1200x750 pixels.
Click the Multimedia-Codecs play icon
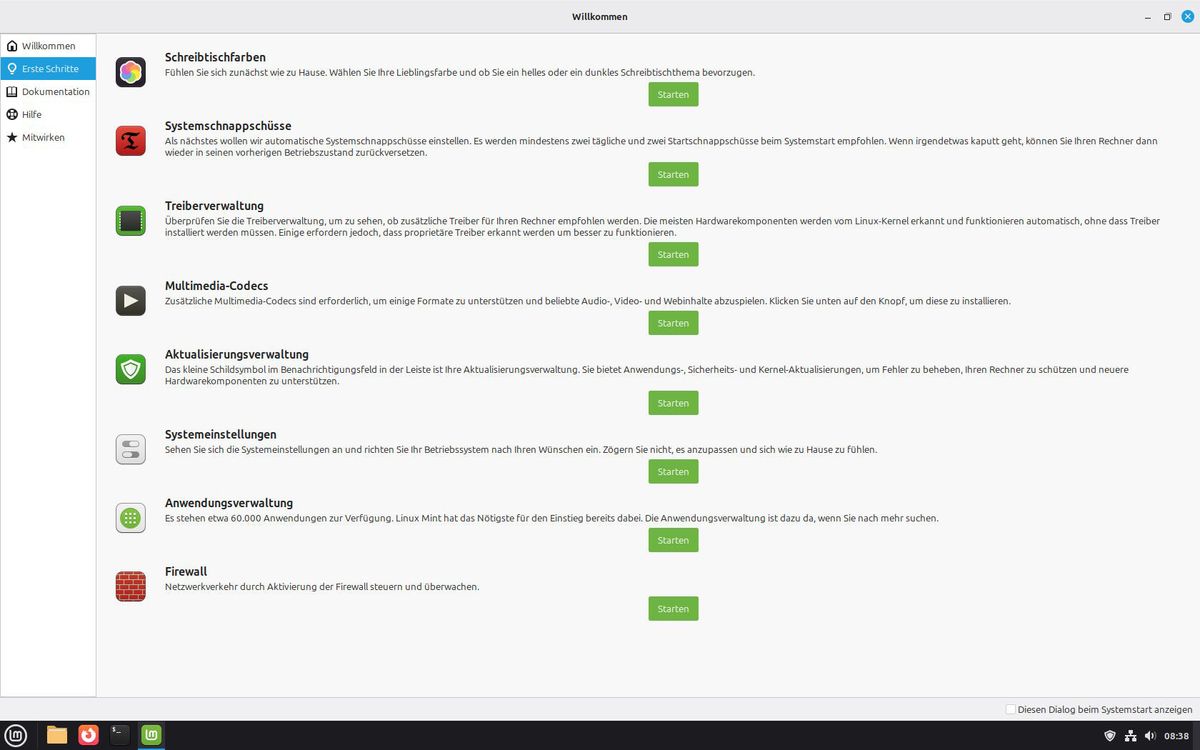click(131, 300)
